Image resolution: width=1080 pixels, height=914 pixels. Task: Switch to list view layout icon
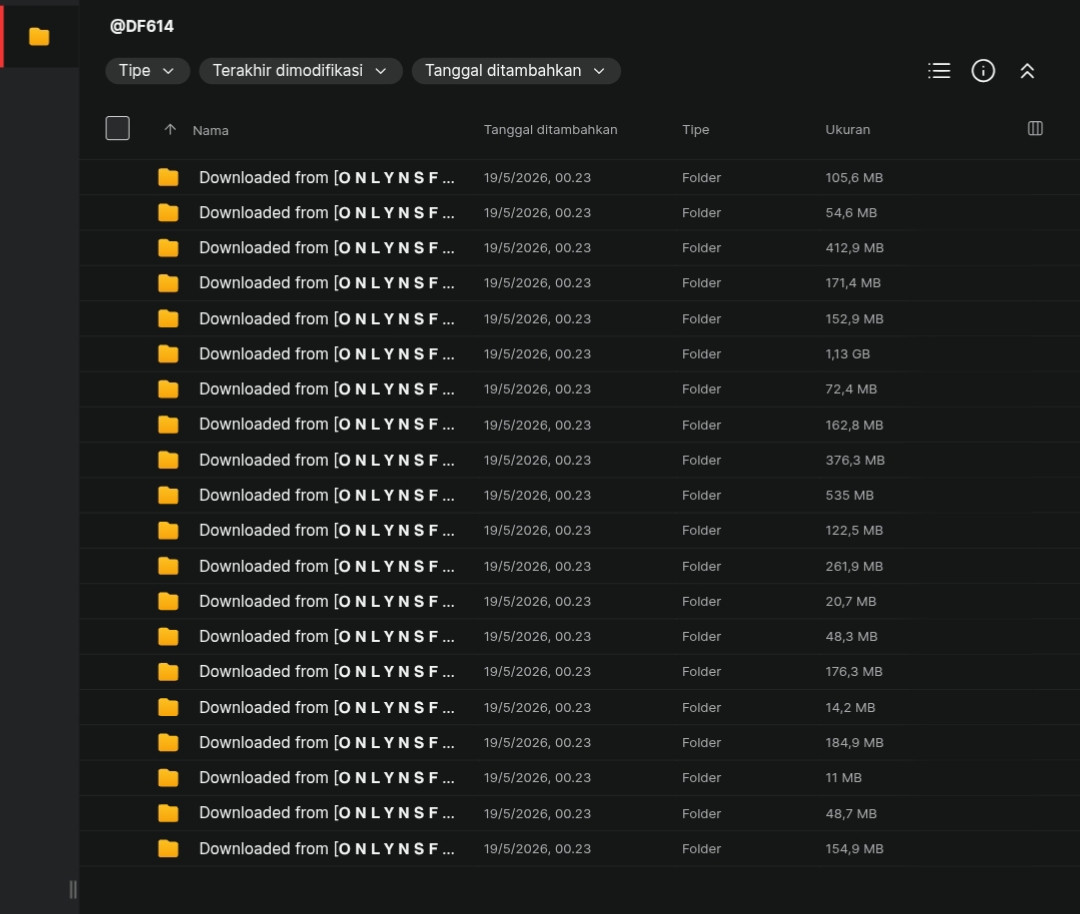click(x=939, y=71)
